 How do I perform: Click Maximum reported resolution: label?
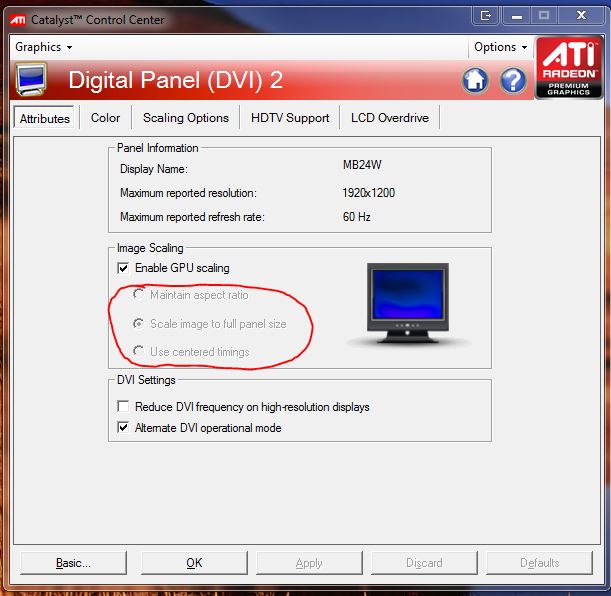(x=188, y=193)
